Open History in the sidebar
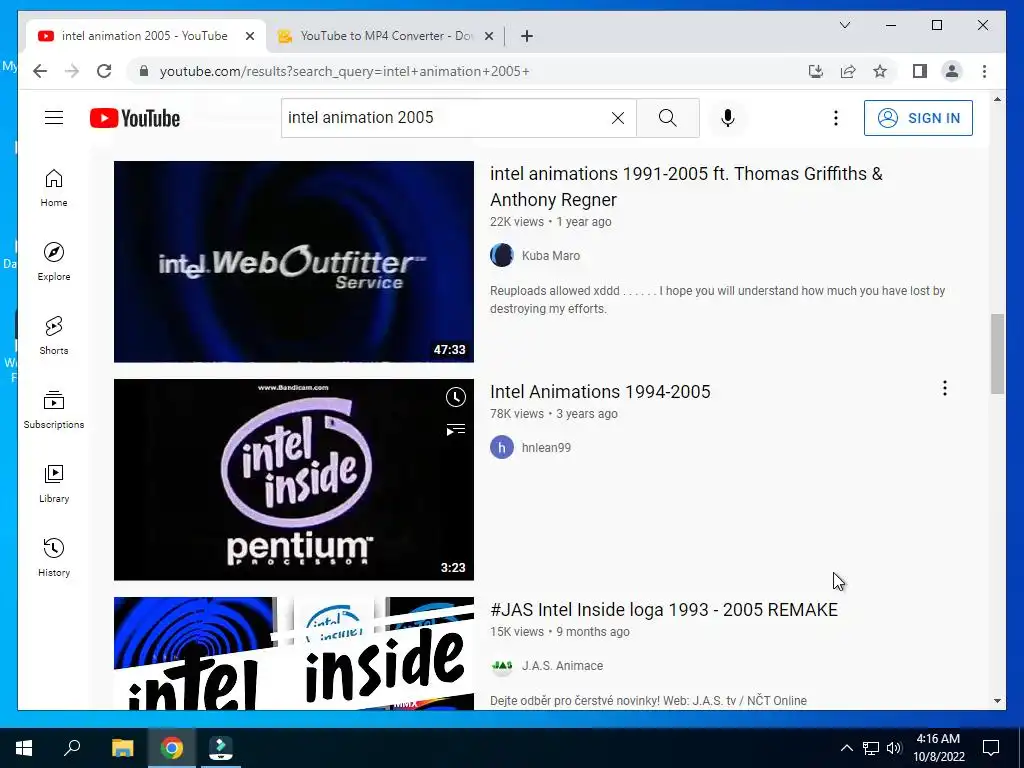This screenshot has height=768, width=1024. (54, 558)
